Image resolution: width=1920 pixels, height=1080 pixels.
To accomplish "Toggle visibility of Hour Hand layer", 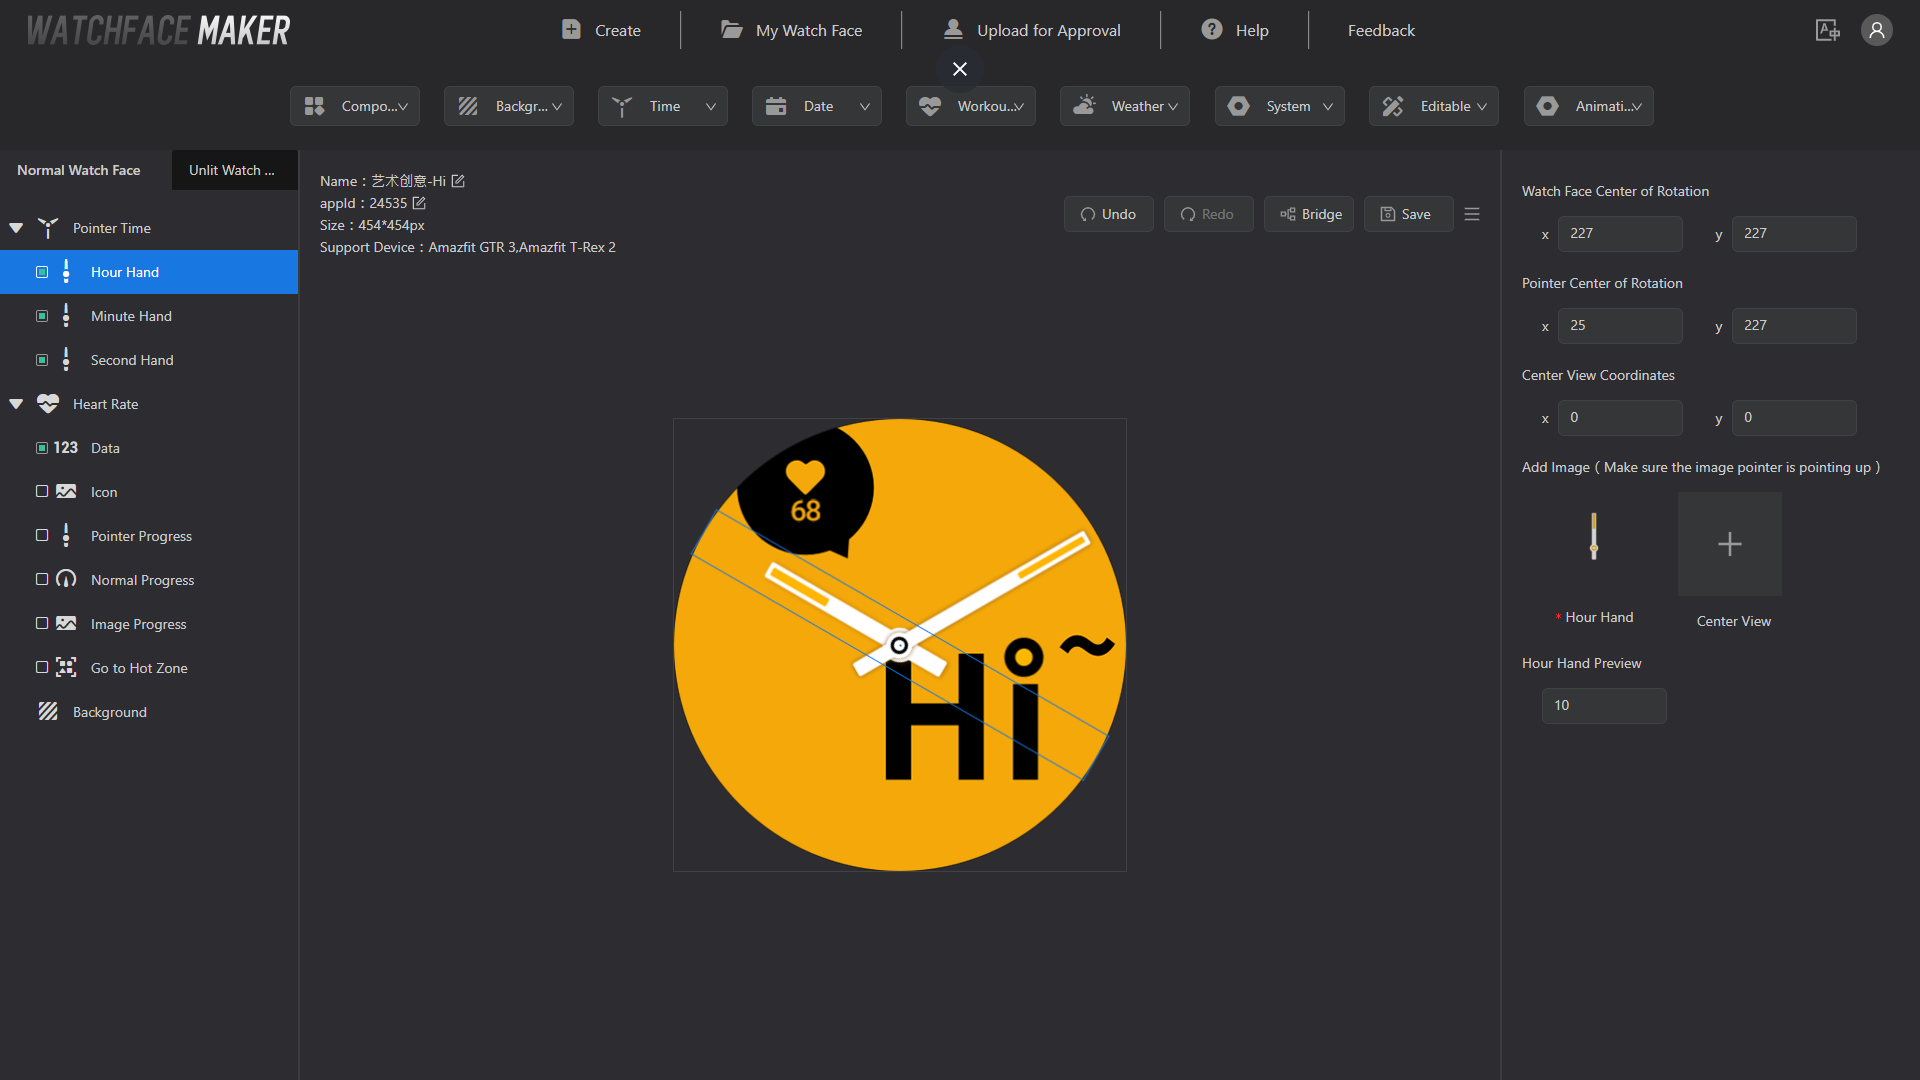I will [42, 270].
